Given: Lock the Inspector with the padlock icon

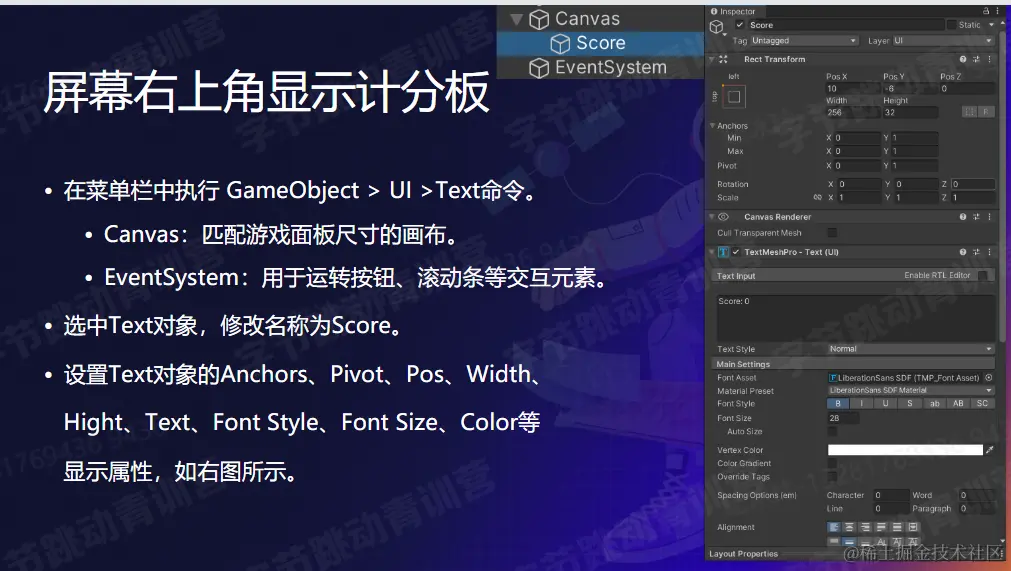Looking at the screenshot, I should [x=985, y=11].
